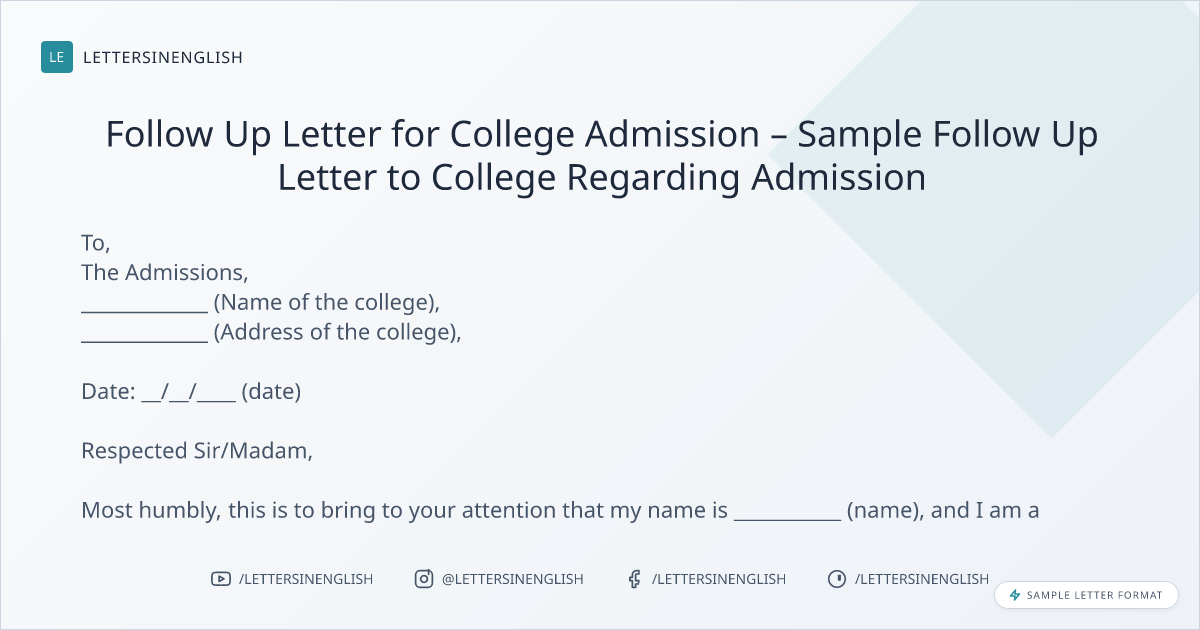Viewport: 1200px width, 630px height.
Task: Click the circular icon after Facebook handle
Action: (837, 579)
